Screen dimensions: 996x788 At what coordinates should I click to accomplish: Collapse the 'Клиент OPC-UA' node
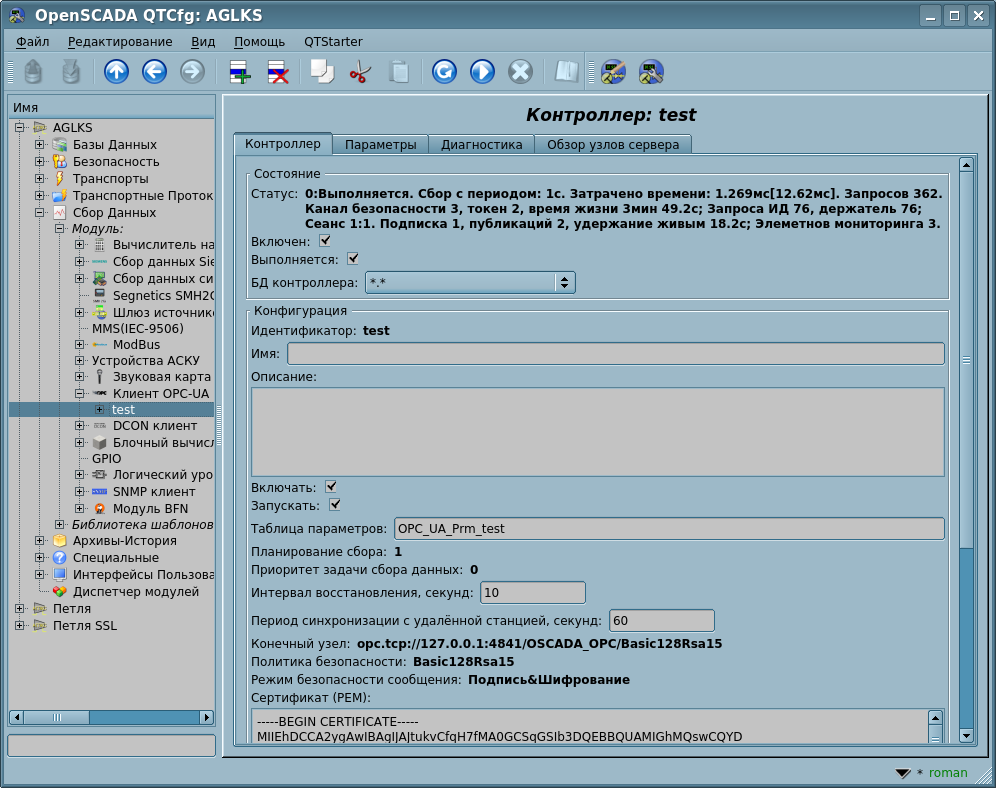click(79, 394)
